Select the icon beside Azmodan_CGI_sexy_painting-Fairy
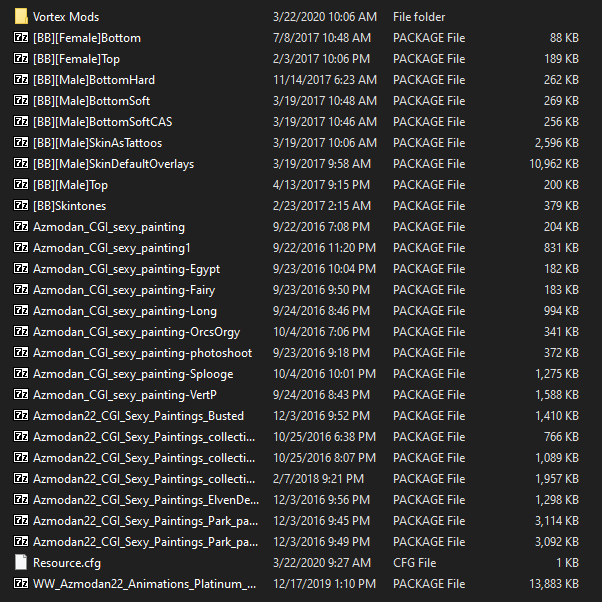The image size is (602, 602). click(x=21, y=289)
